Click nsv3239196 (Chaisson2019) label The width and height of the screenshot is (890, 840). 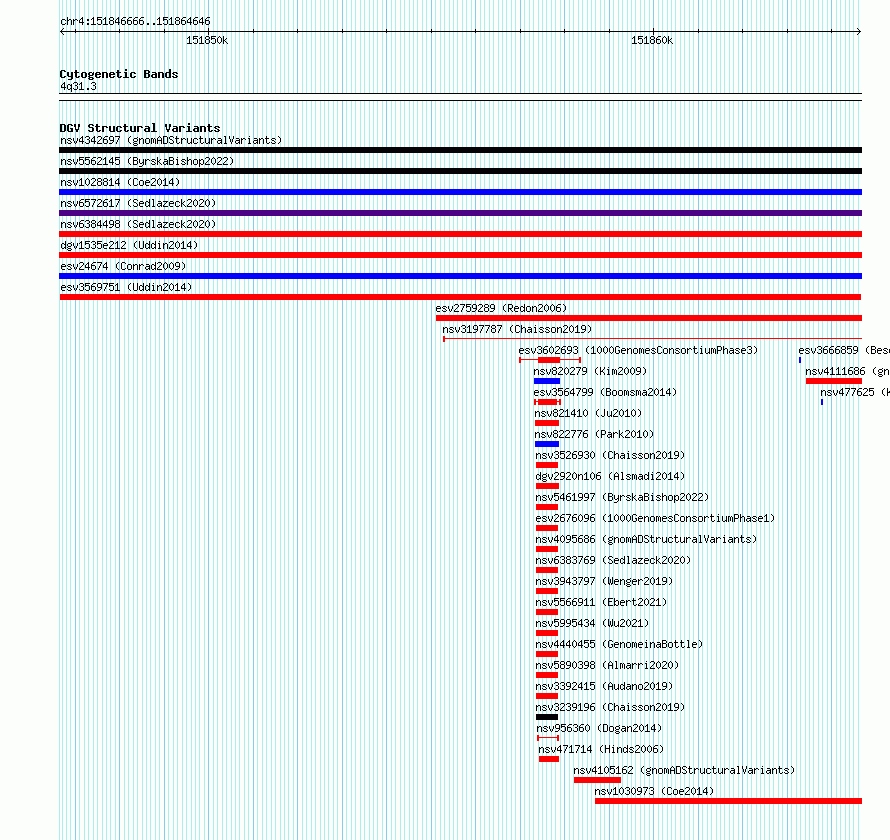pyautogui.click(x=610, y=707)
